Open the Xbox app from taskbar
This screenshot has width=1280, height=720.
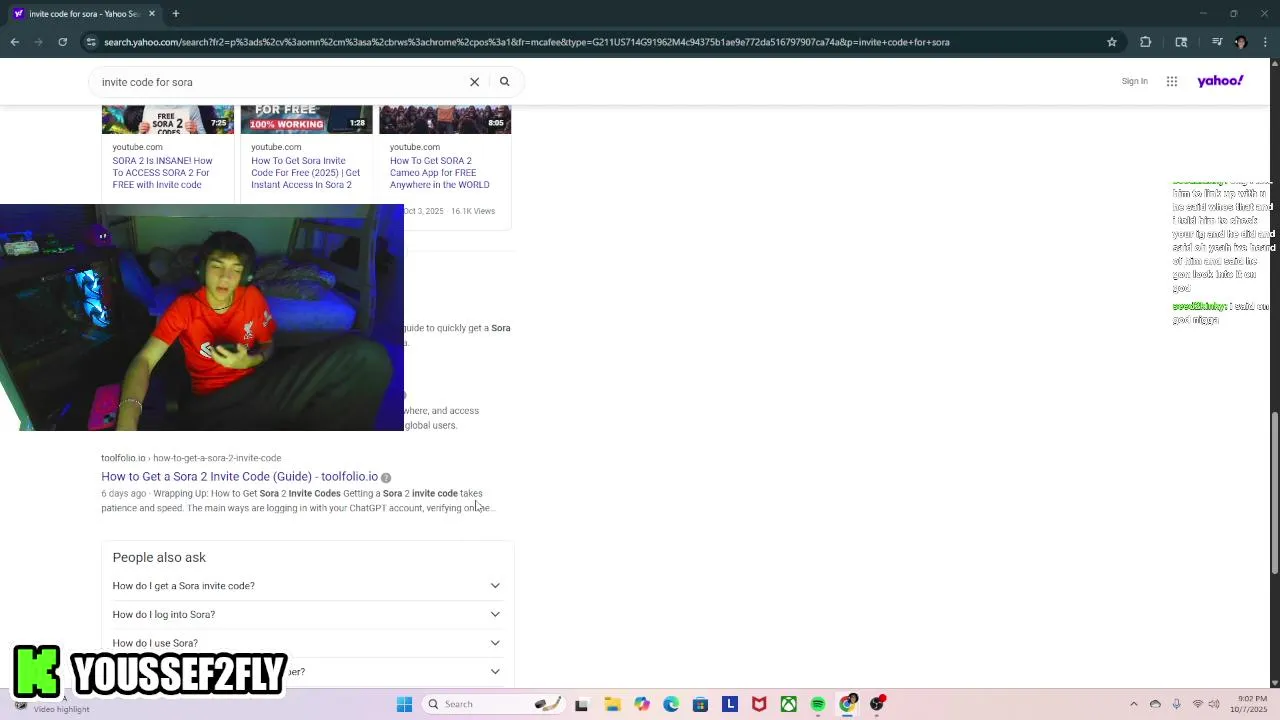pos(789,704)
